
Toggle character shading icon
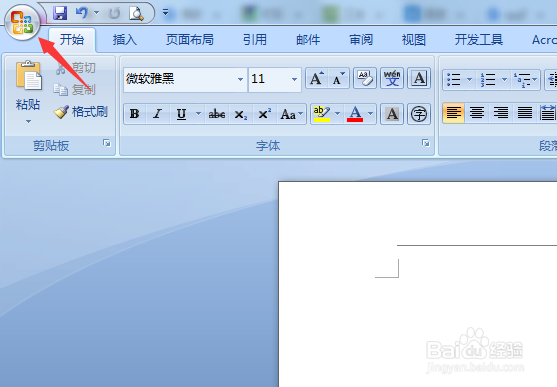coord(392,114)
